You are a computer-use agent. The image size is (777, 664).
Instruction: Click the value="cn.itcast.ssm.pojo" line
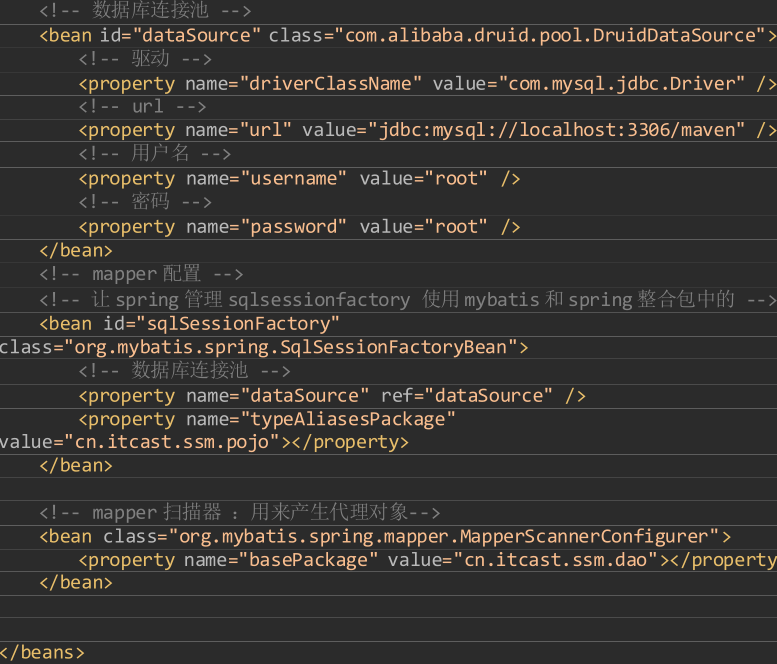[x=204, y=442]
